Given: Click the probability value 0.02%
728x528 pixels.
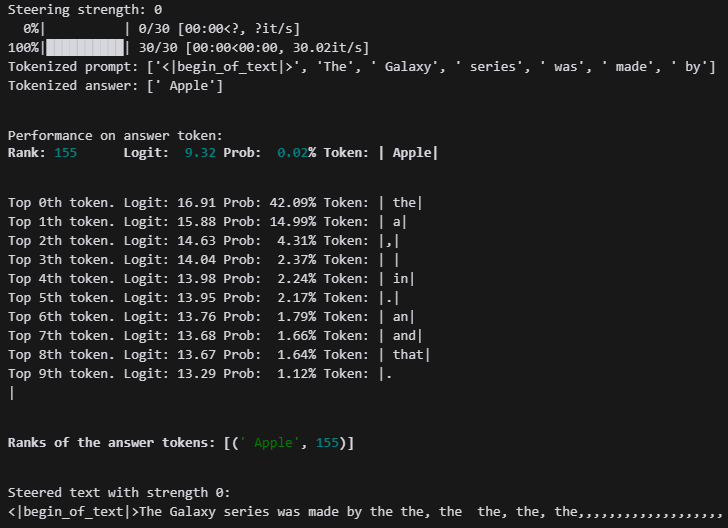Looking at the screenshot, I should tap(296, 153).
